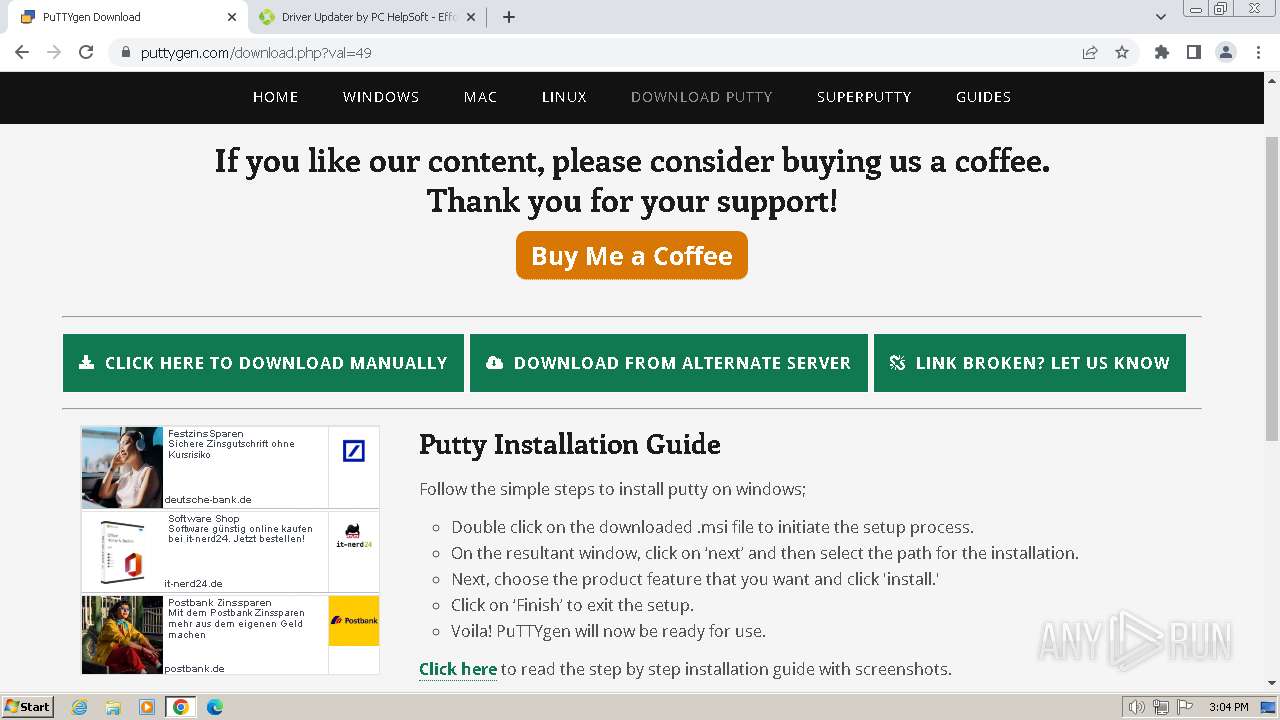Open Internet Explorer from taskbar

click(79, 707)
